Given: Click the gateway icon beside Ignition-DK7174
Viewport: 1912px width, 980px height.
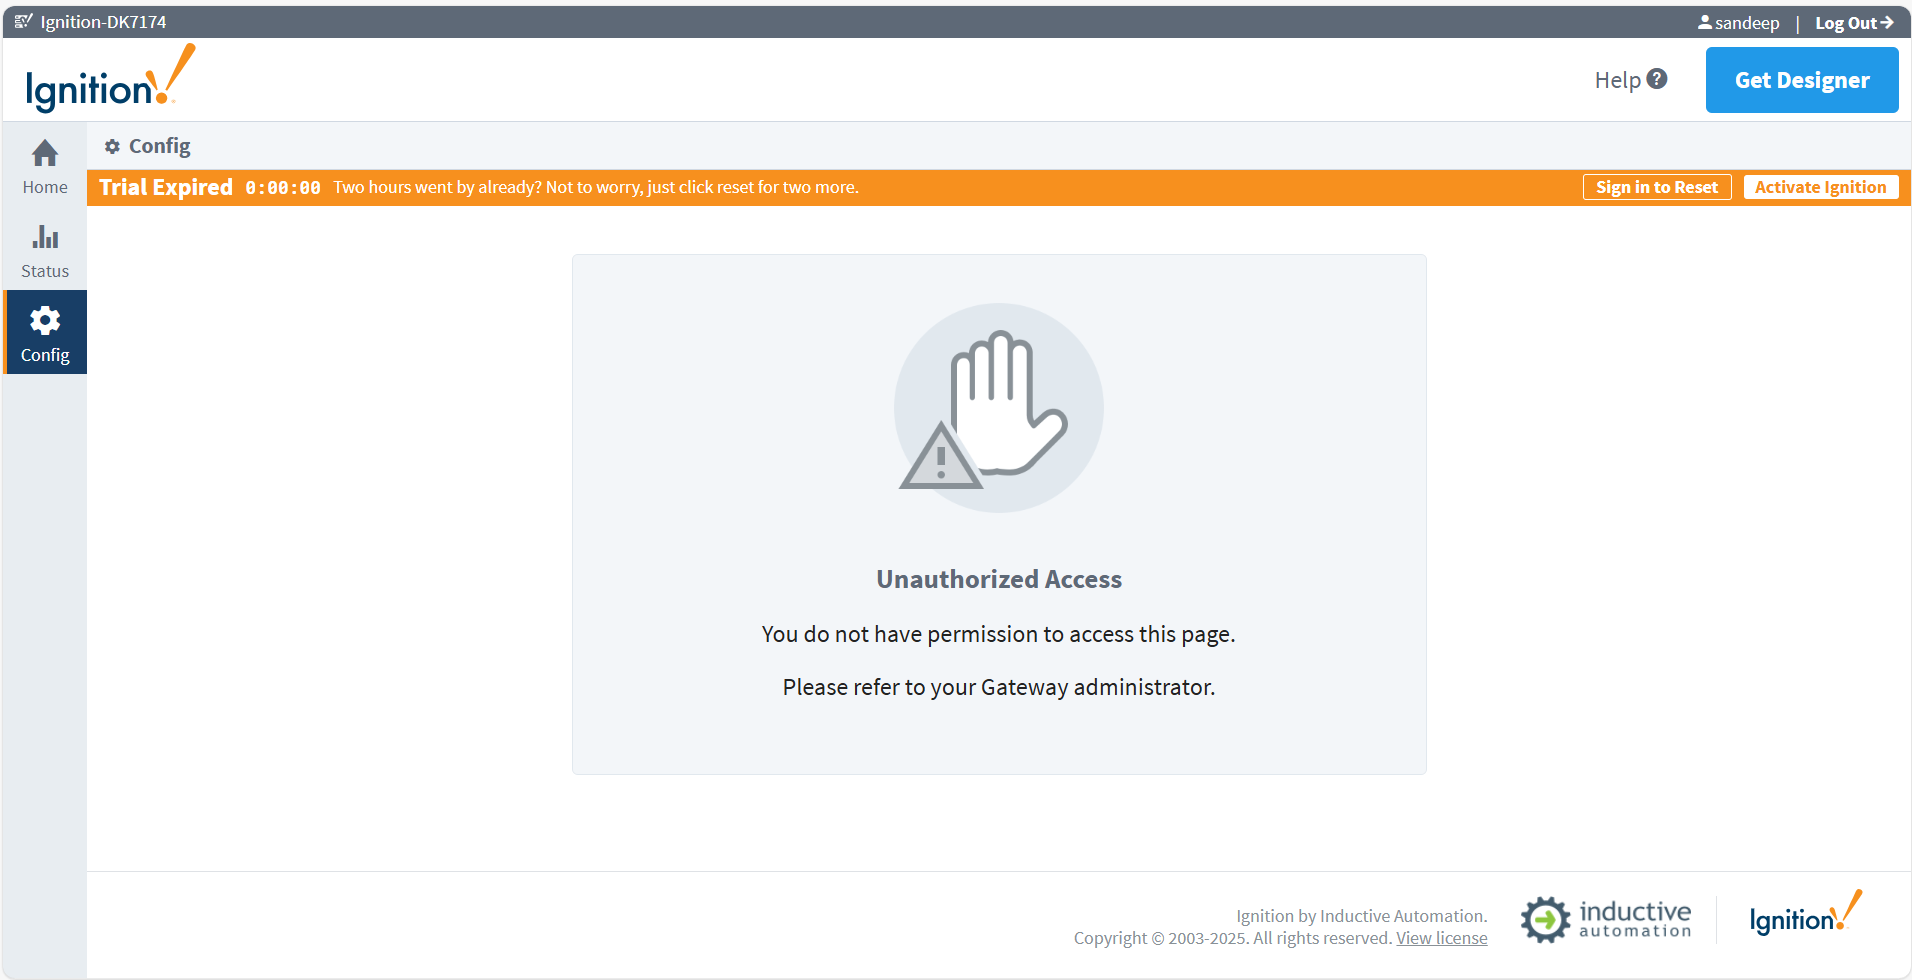Looking at the screenshot, I should coord(24,21).
